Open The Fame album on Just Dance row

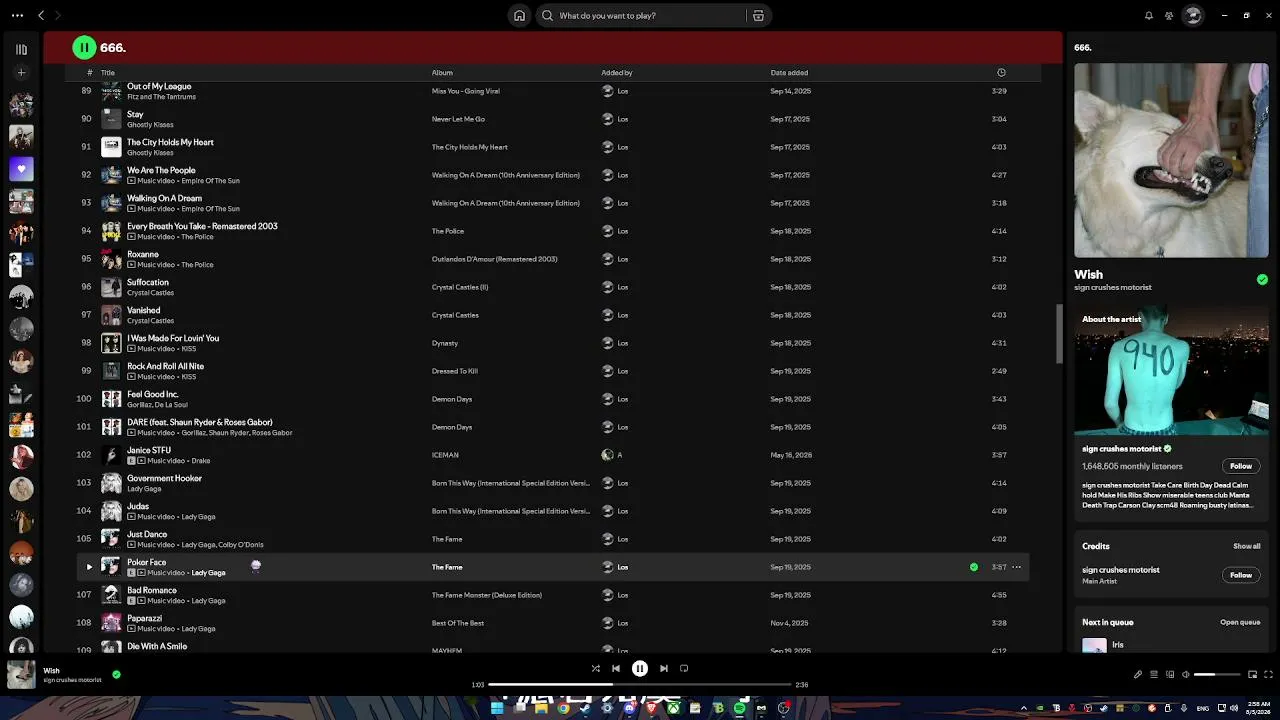coord(447,539)
